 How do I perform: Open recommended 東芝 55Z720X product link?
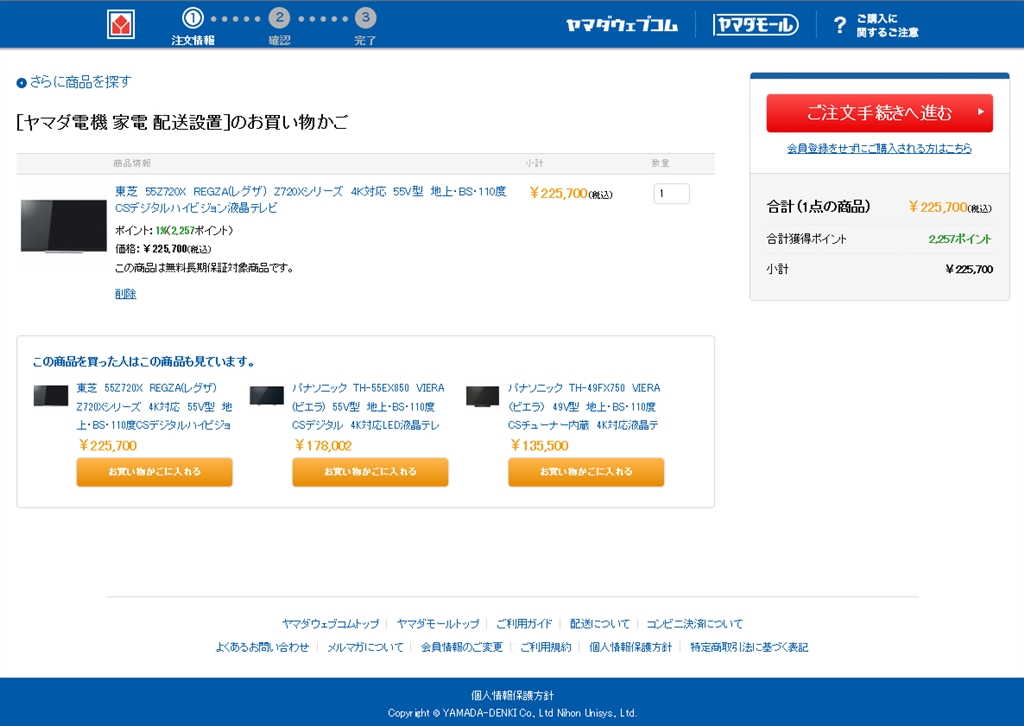(x=154, y=406)
